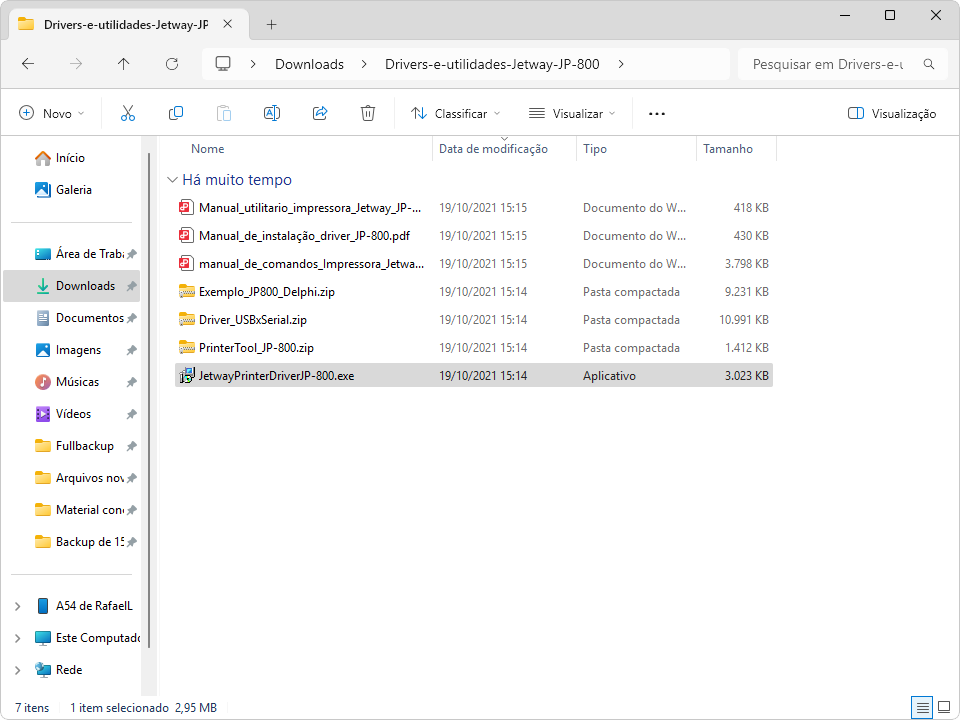Click the navigation pane scrollbar
Screen dimensions: 960x720
pyautogui.click(x=149, y=401)
